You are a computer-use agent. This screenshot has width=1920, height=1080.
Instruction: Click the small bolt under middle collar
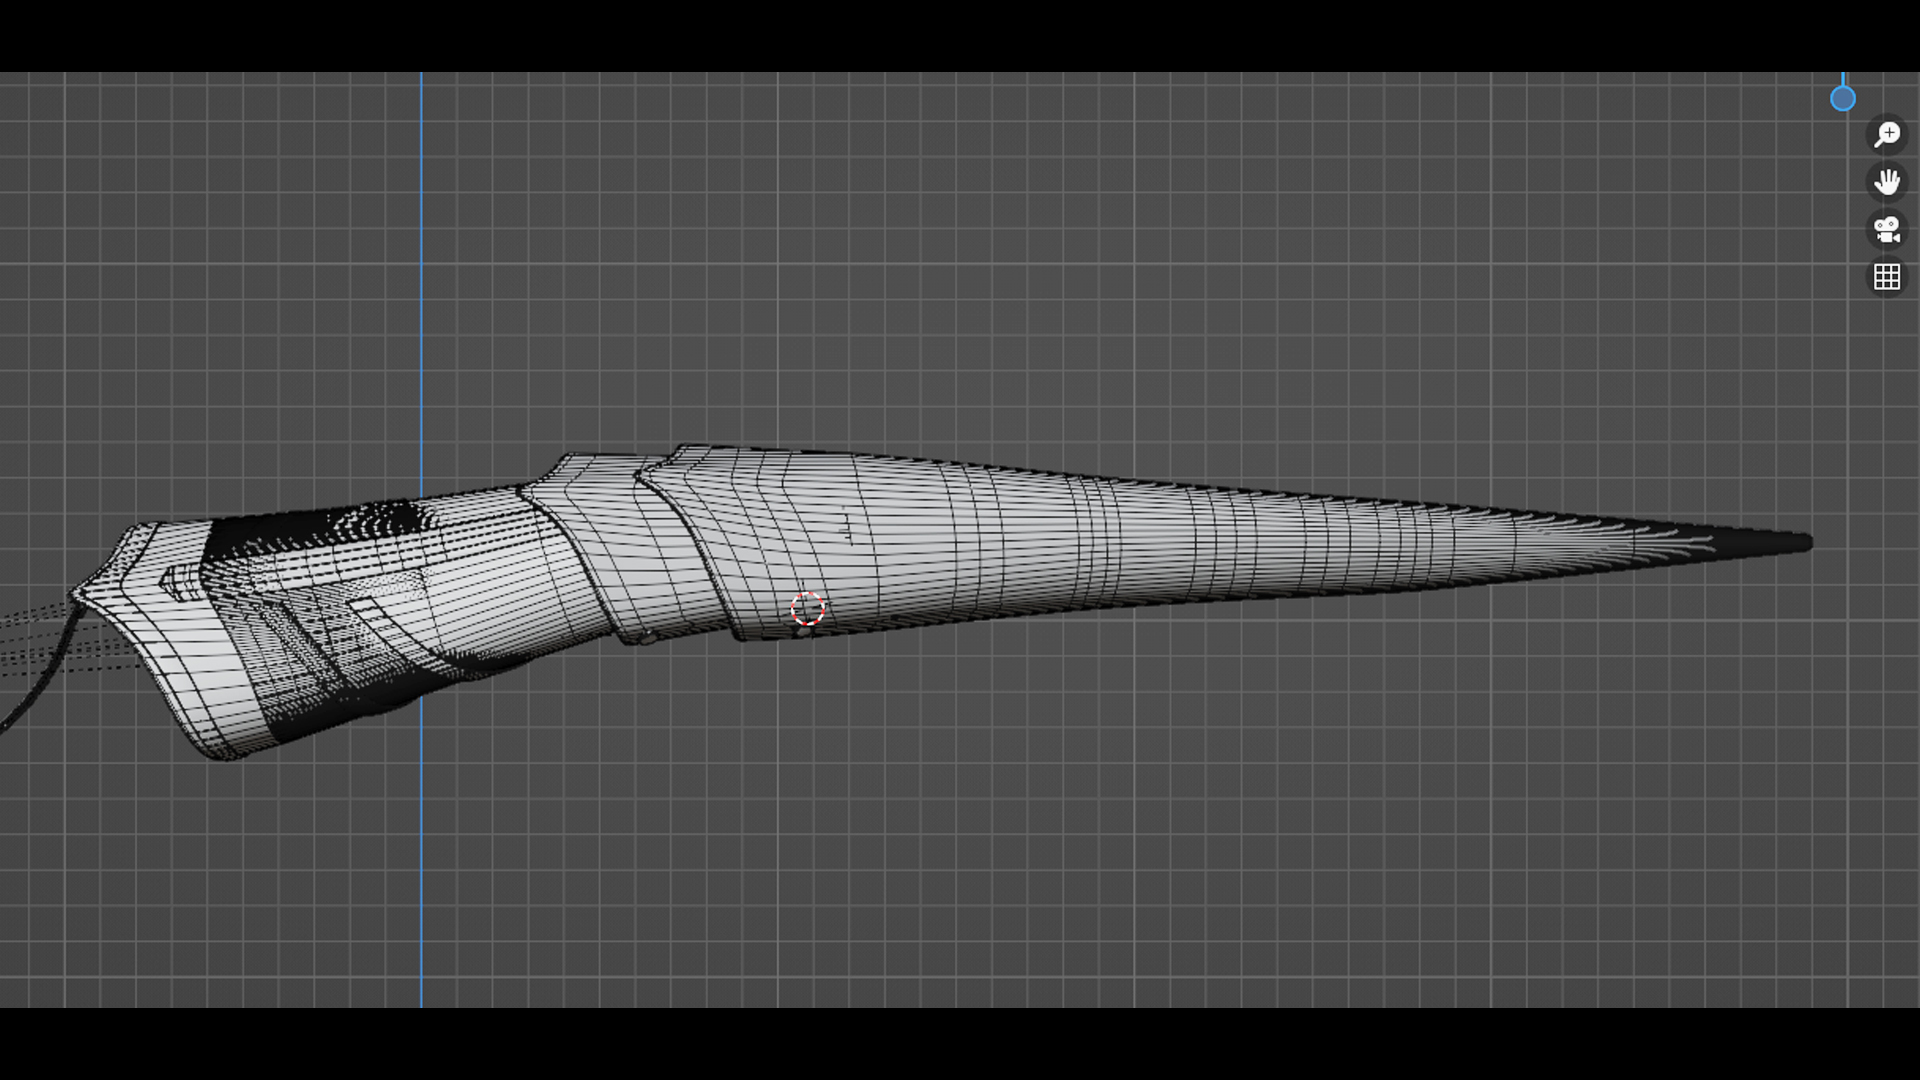pyautogui.click(x=648, y=637)
